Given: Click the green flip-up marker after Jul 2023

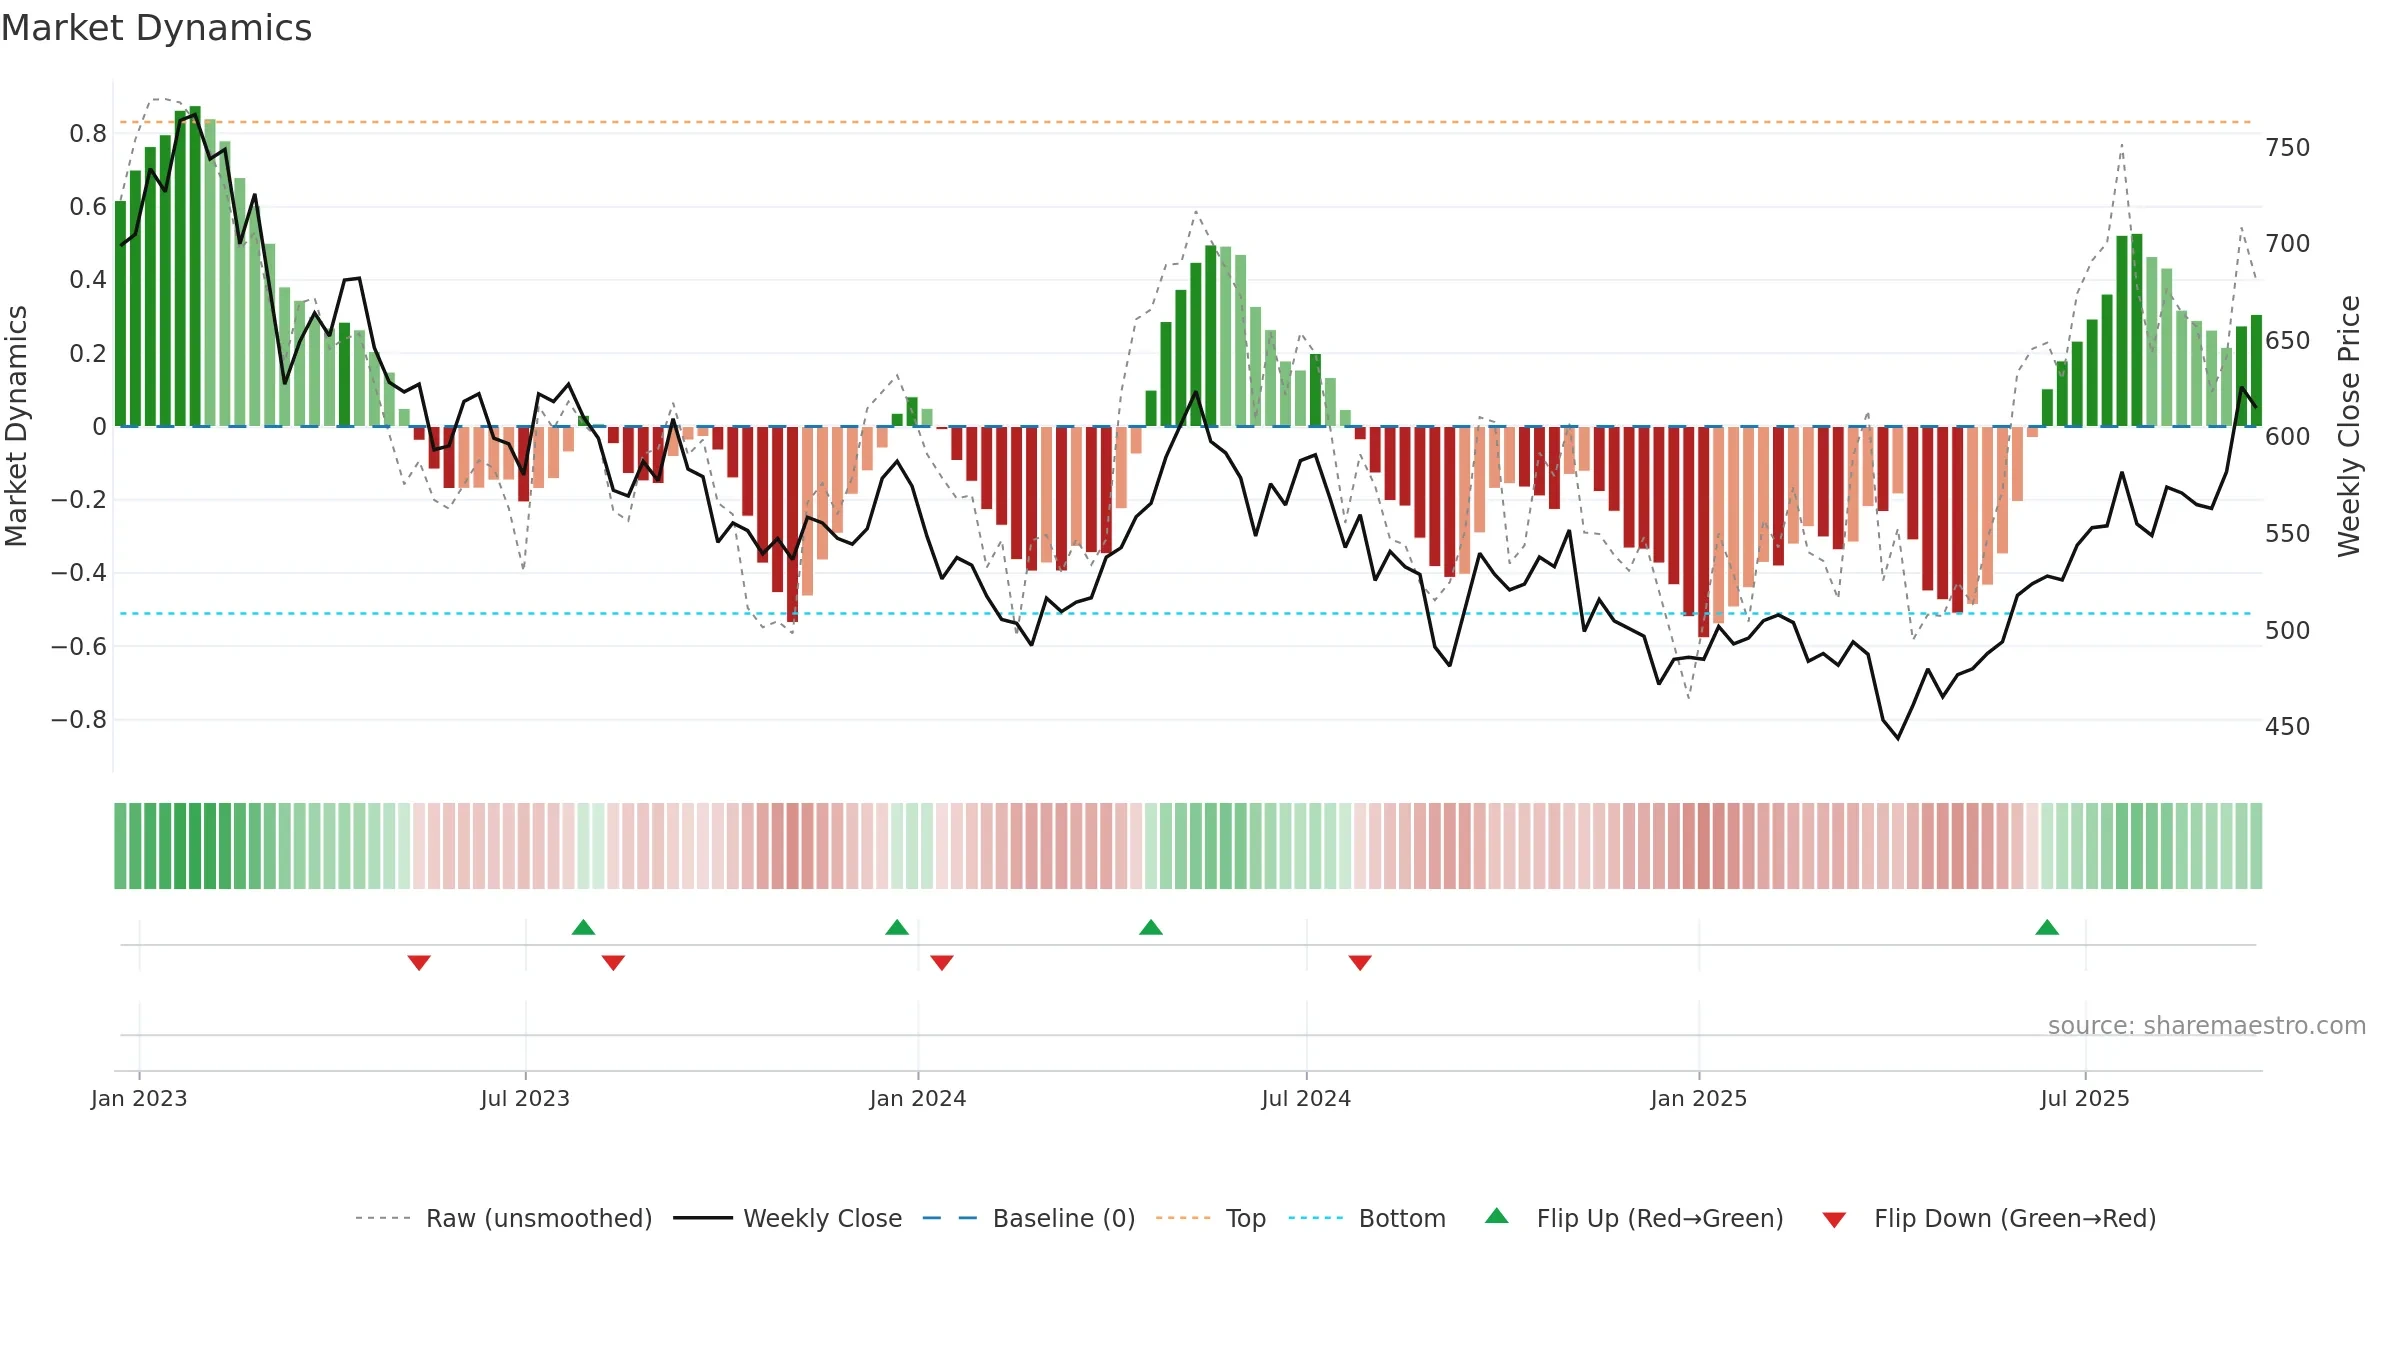Looking at the screenshot, I should point(583,927).
